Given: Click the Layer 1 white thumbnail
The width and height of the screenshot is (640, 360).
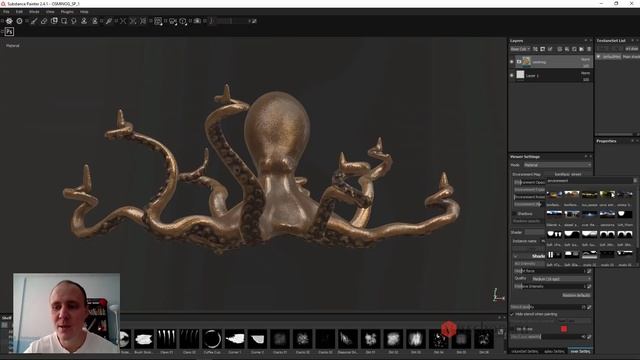Looking at the screenshot, I should click(x=520, y=75).
